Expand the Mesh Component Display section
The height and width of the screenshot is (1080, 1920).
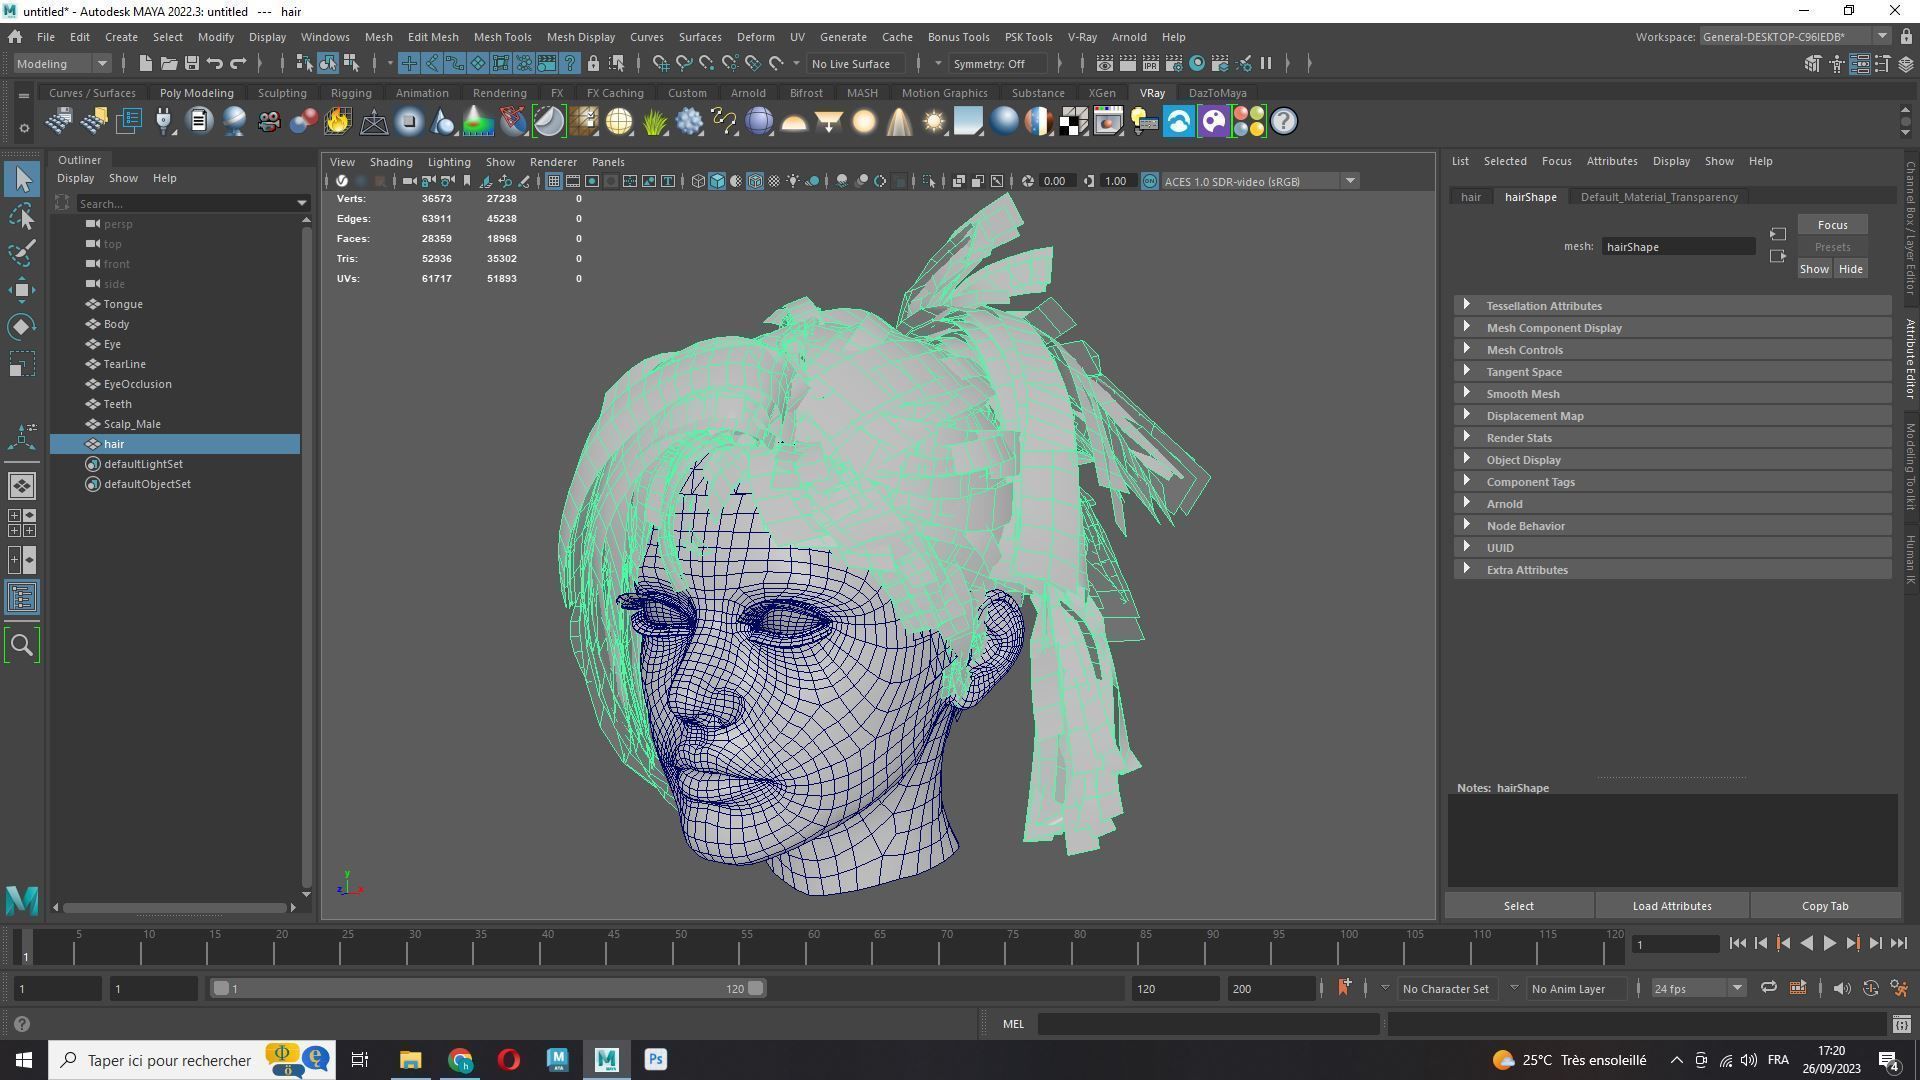click(1672, 327)
